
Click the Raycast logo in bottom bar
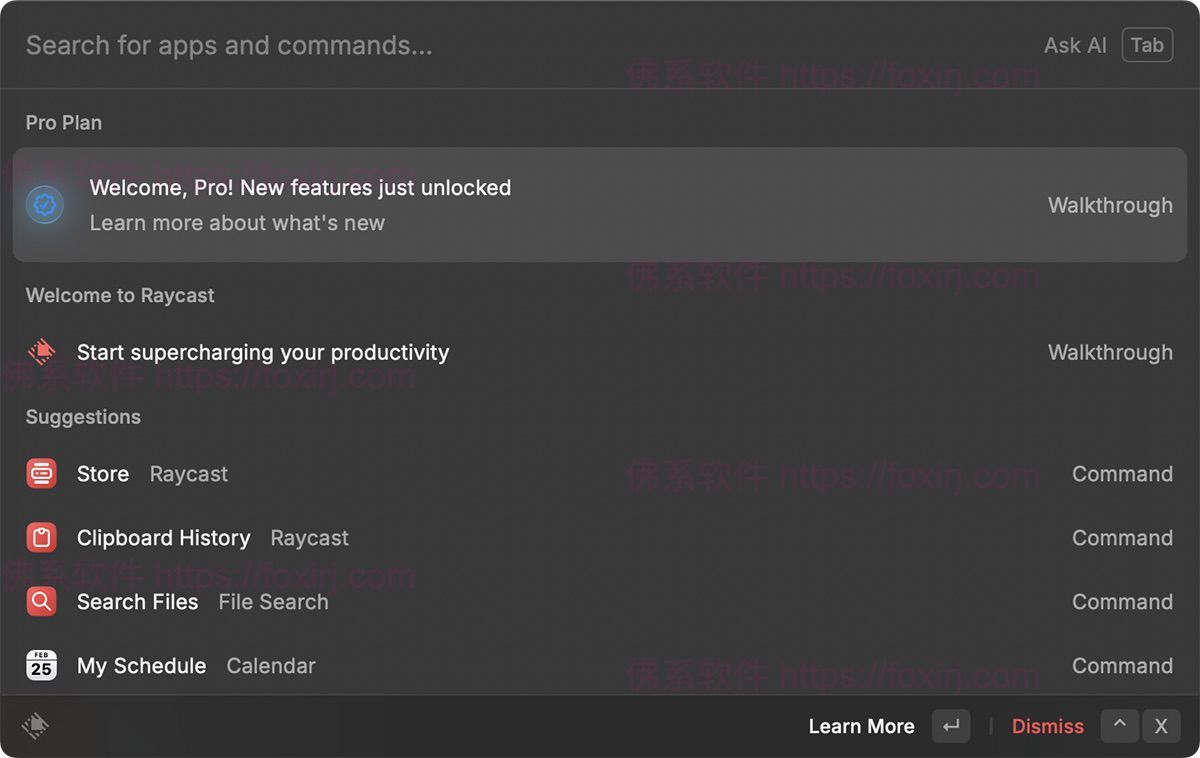point(35,726)
